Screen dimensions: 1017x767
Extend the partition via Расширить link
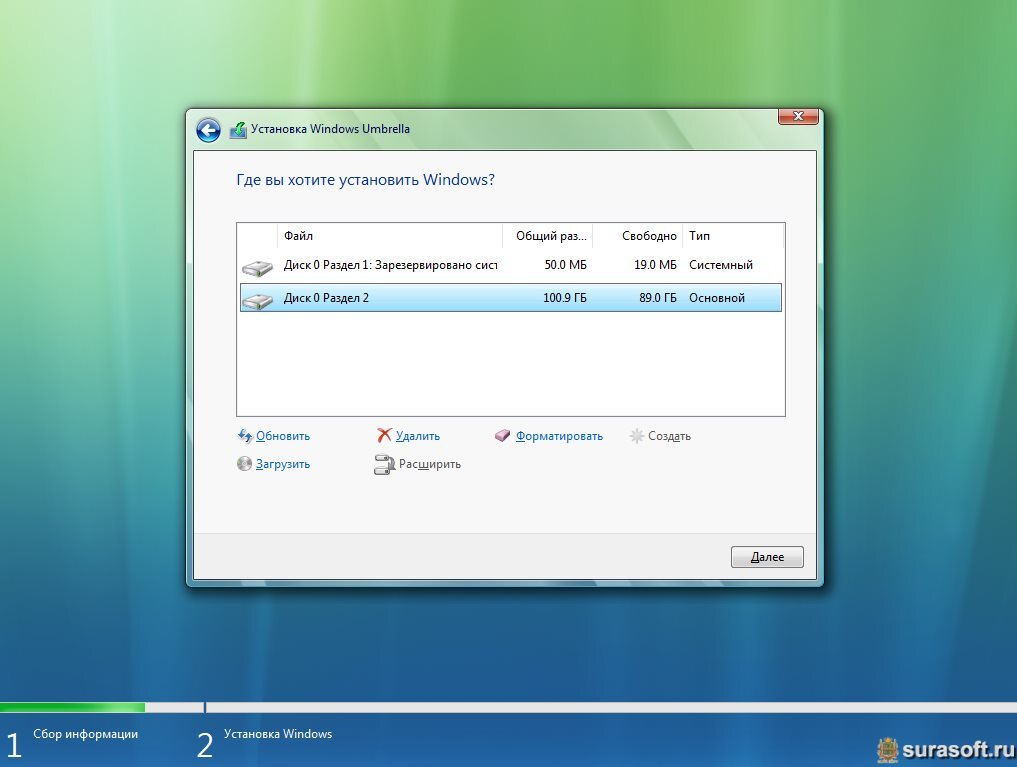pyautogui.click(x=429, y=464)
